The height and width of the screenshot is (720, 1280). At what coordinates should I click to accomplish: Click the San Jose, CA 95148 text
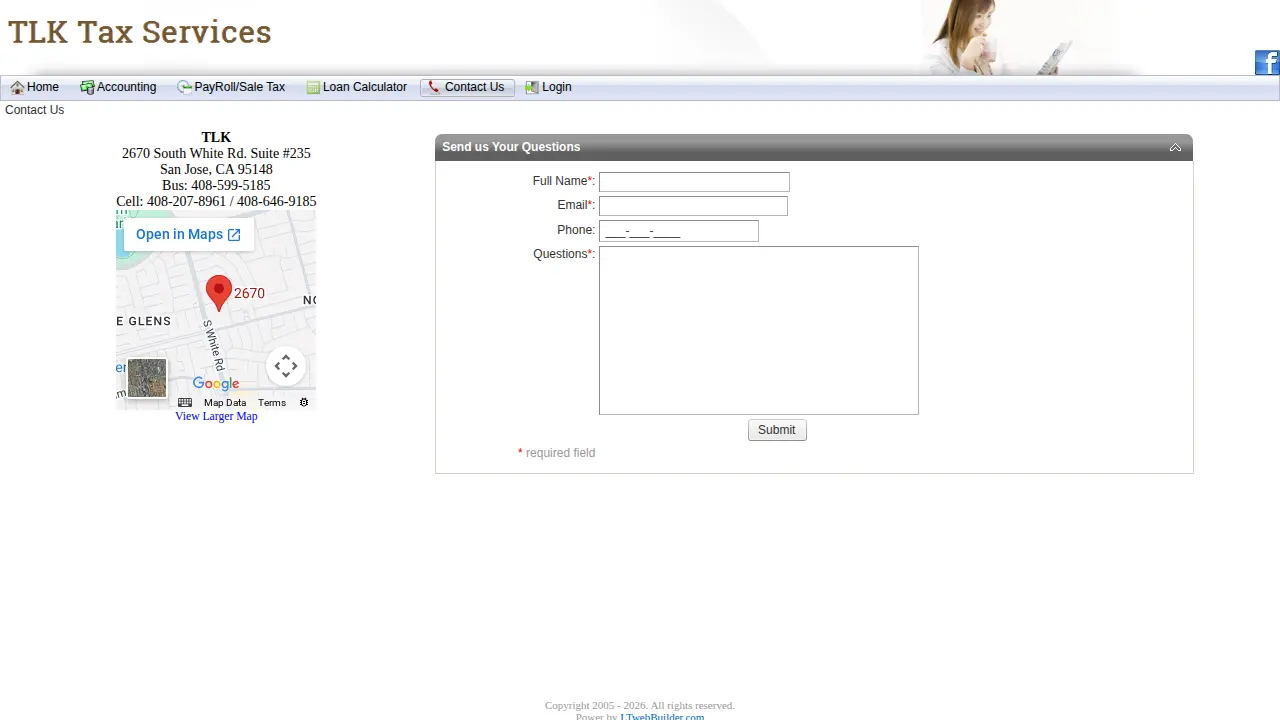click(x=216, y=169)
